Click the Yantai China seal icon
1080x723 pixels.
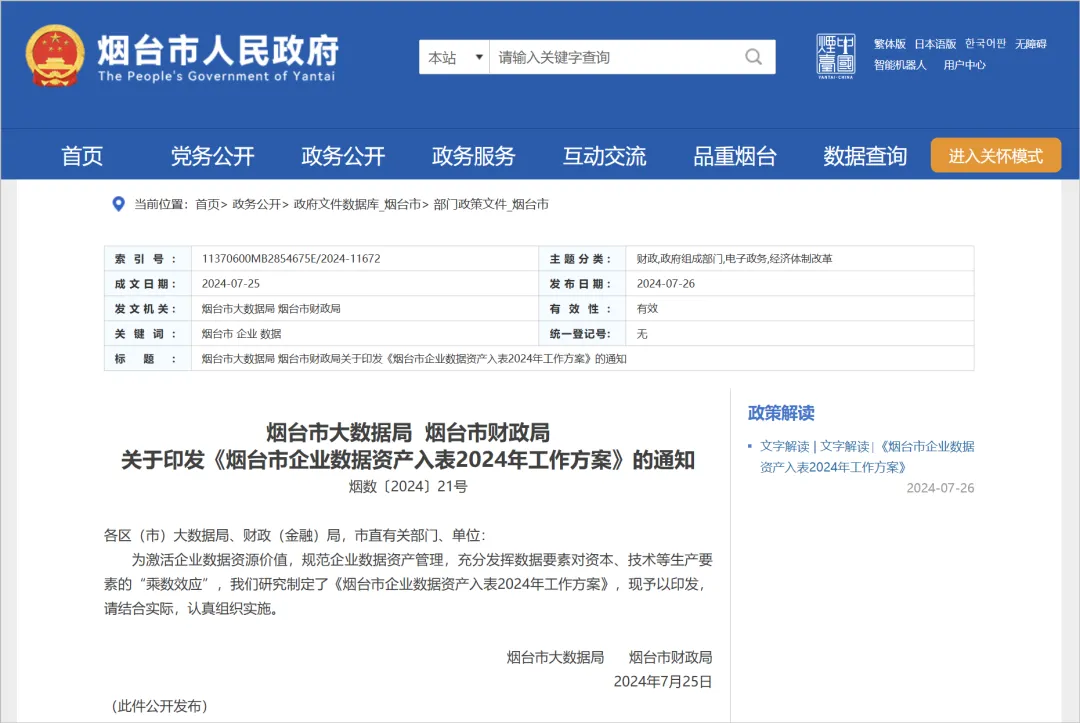pos(836,55)
